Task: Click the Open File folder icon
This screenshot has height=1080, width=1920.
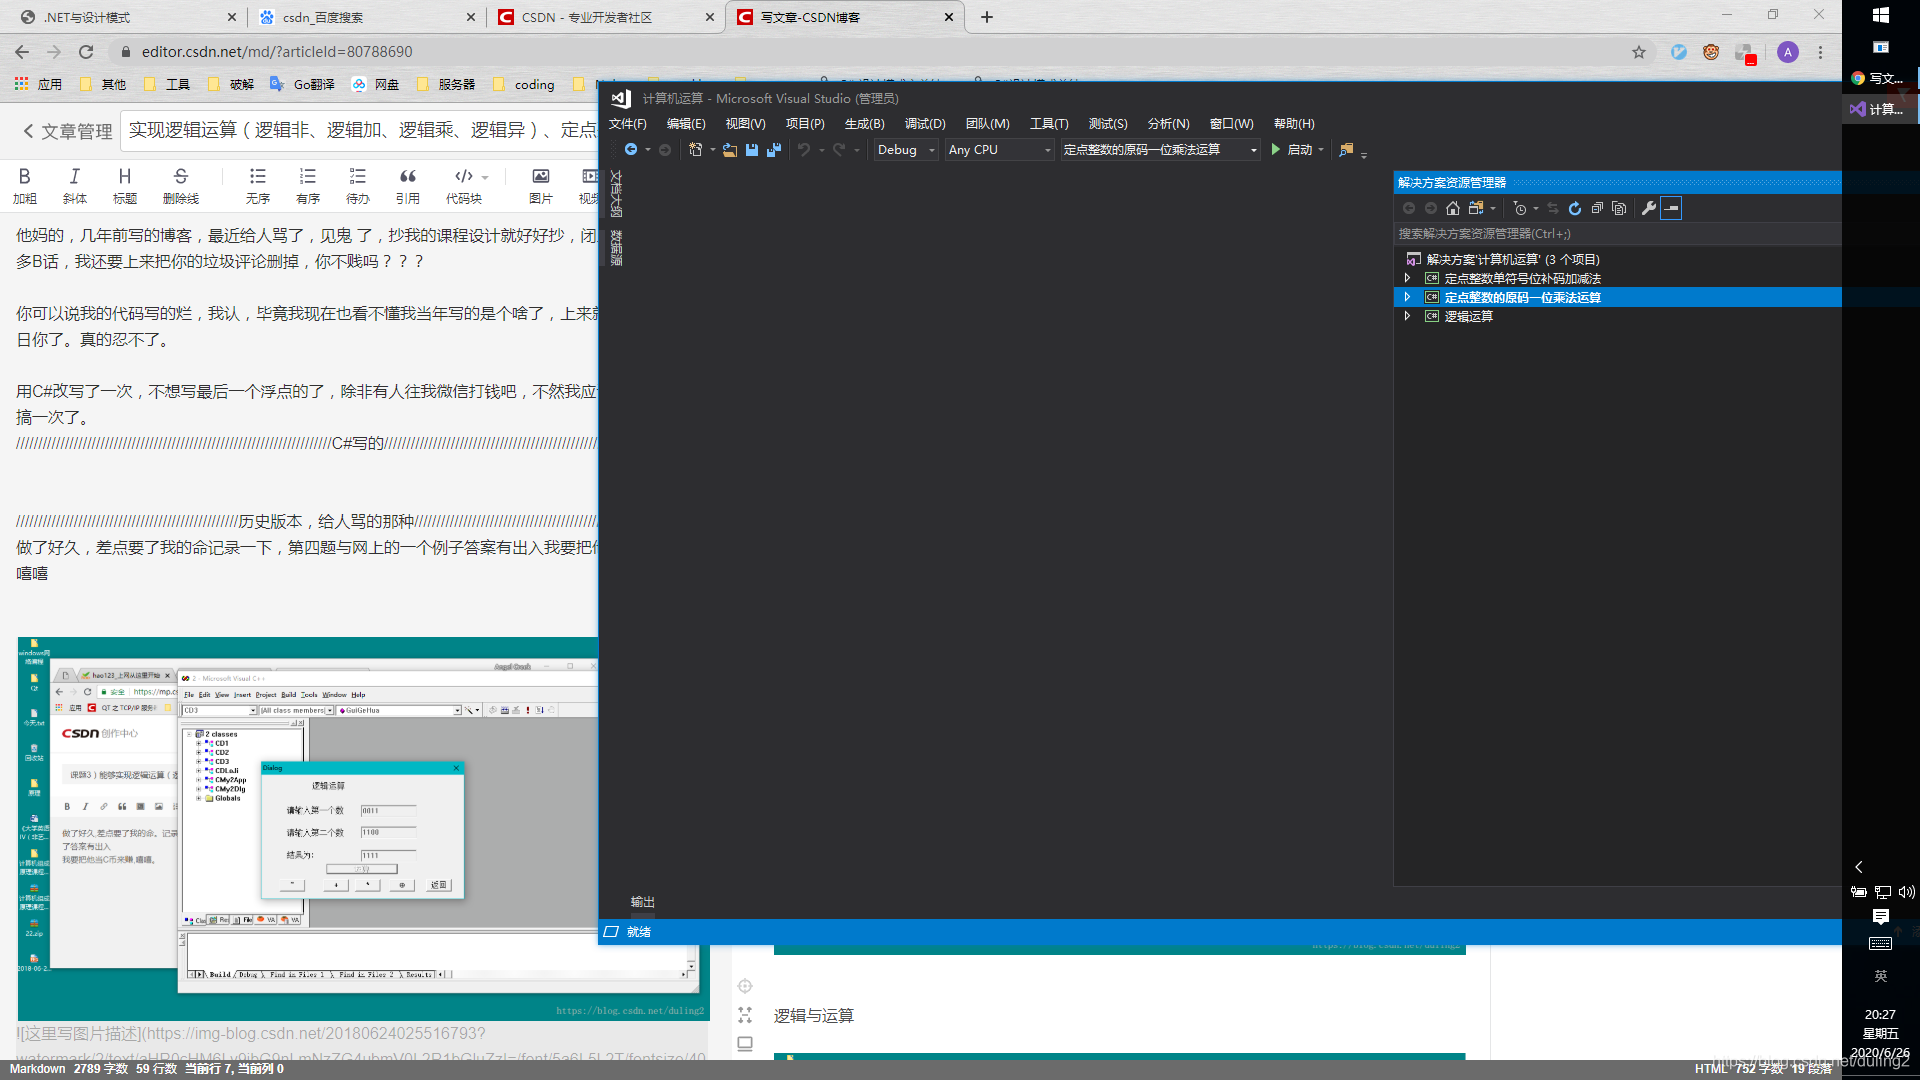Action: pos(730,150)
